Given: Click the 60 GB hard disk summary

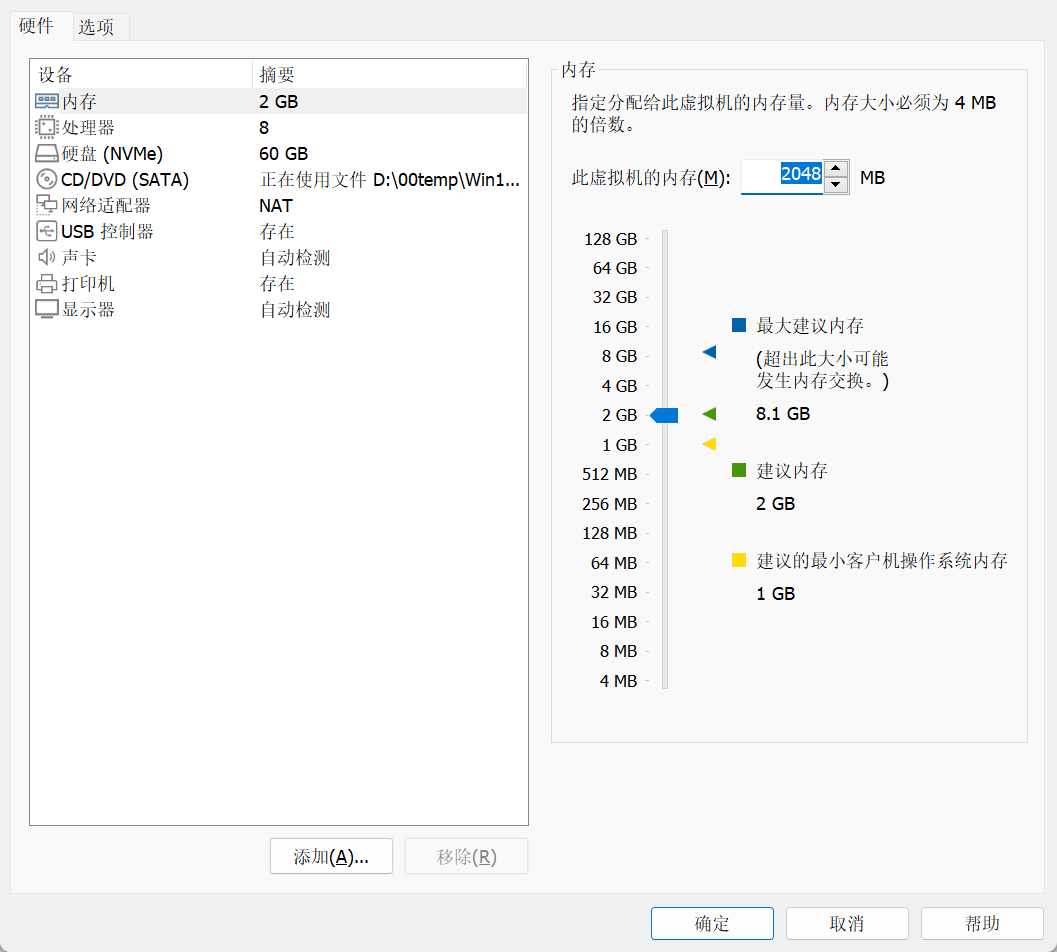Looking at the screenshot, I should (x=284, y=154).
